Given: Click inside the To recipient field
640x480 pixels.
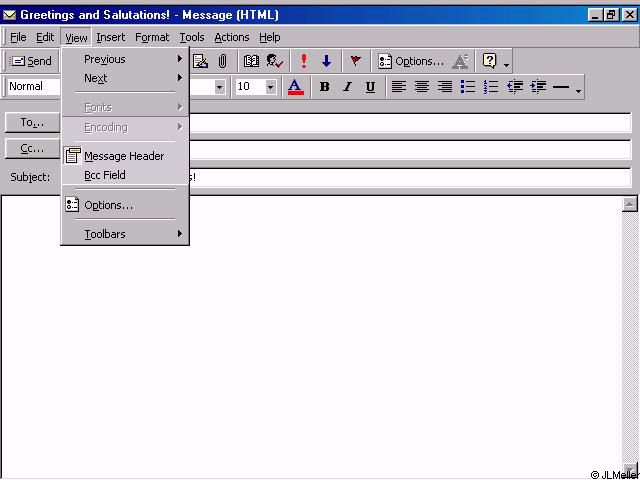Looking at the screenshot, I should click(410, 123).
